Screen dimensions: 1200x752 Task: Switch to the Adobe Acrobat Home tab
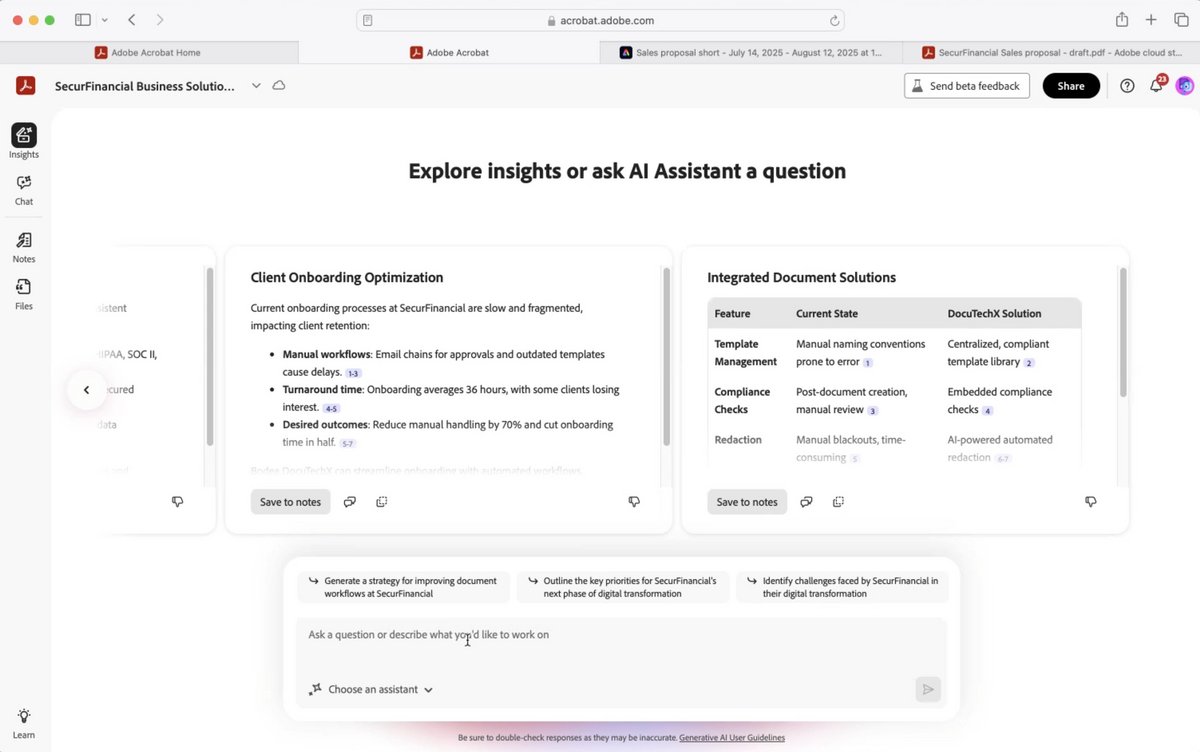coord(149,52)
